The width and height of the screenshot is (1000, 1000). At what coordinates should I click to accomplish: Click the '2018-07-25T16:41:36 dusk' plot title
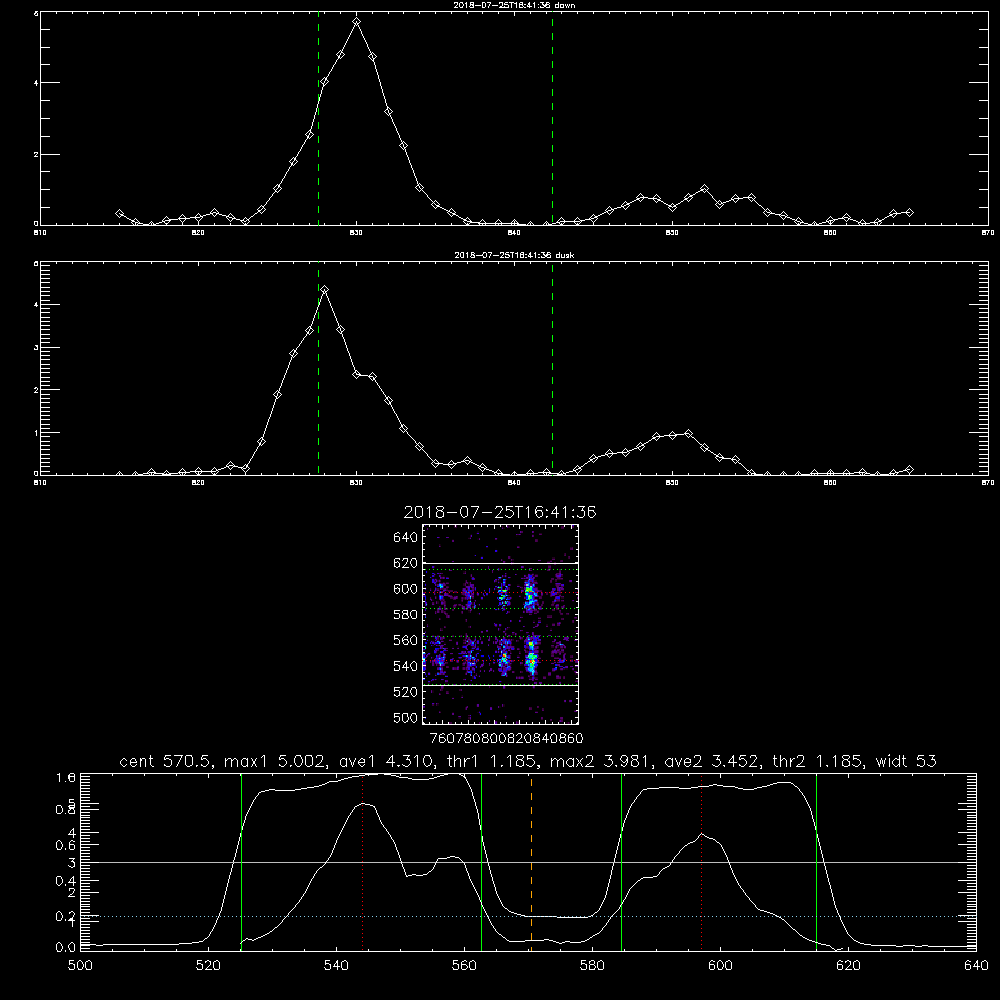514,255
